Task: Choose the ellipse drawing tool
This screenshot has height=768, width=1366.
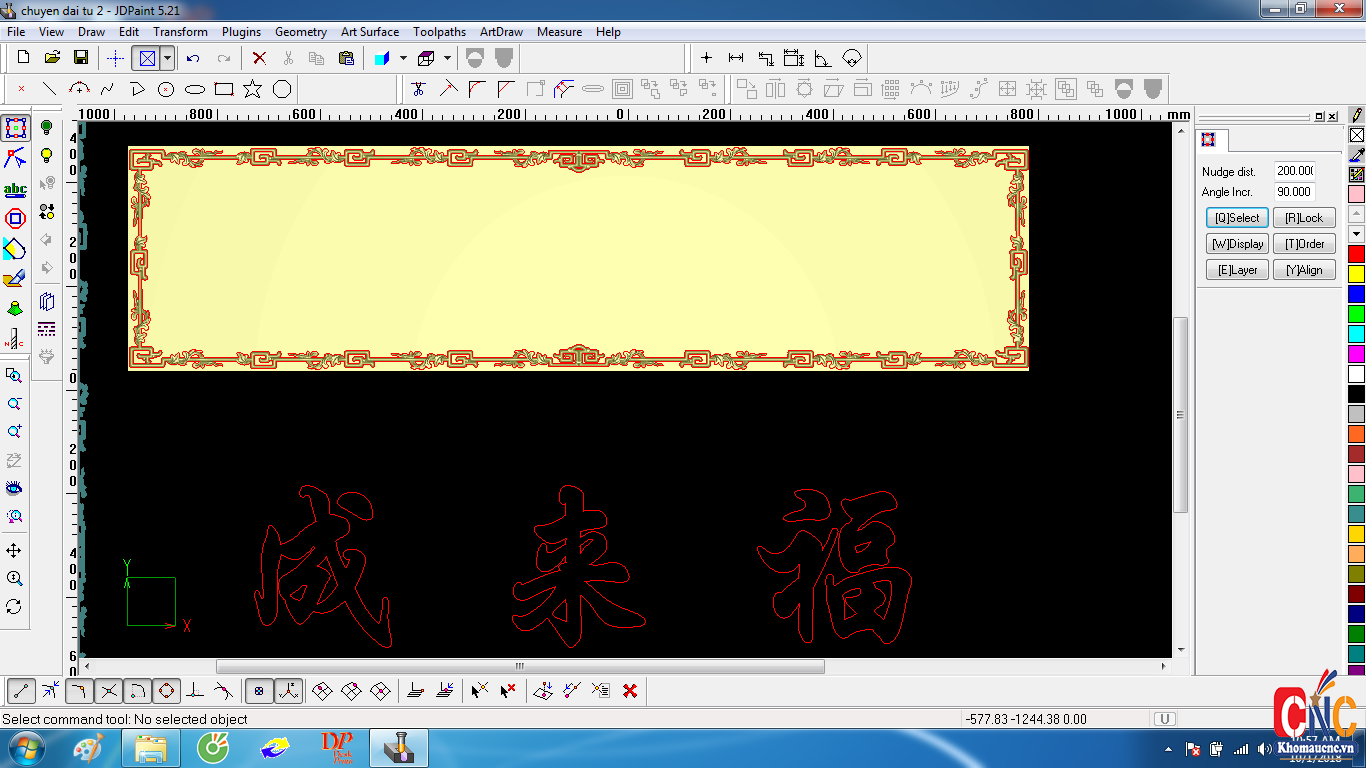Action: point(195,89)
